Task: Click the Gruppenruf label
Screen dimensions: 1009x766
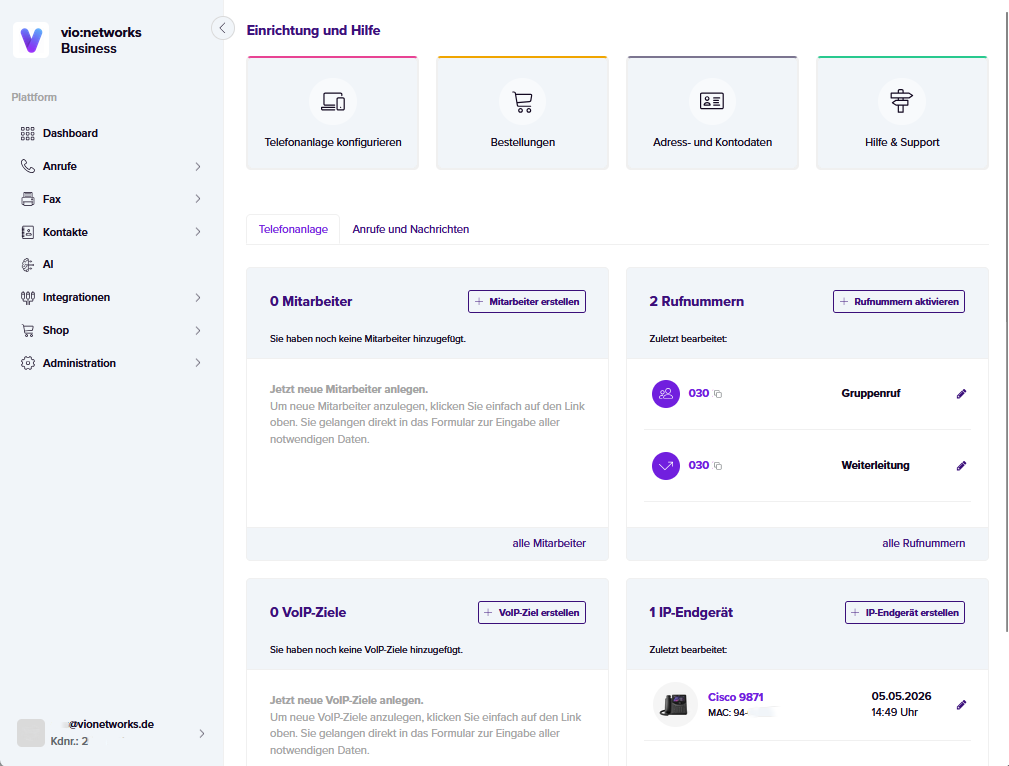Action: click(871, 393)
